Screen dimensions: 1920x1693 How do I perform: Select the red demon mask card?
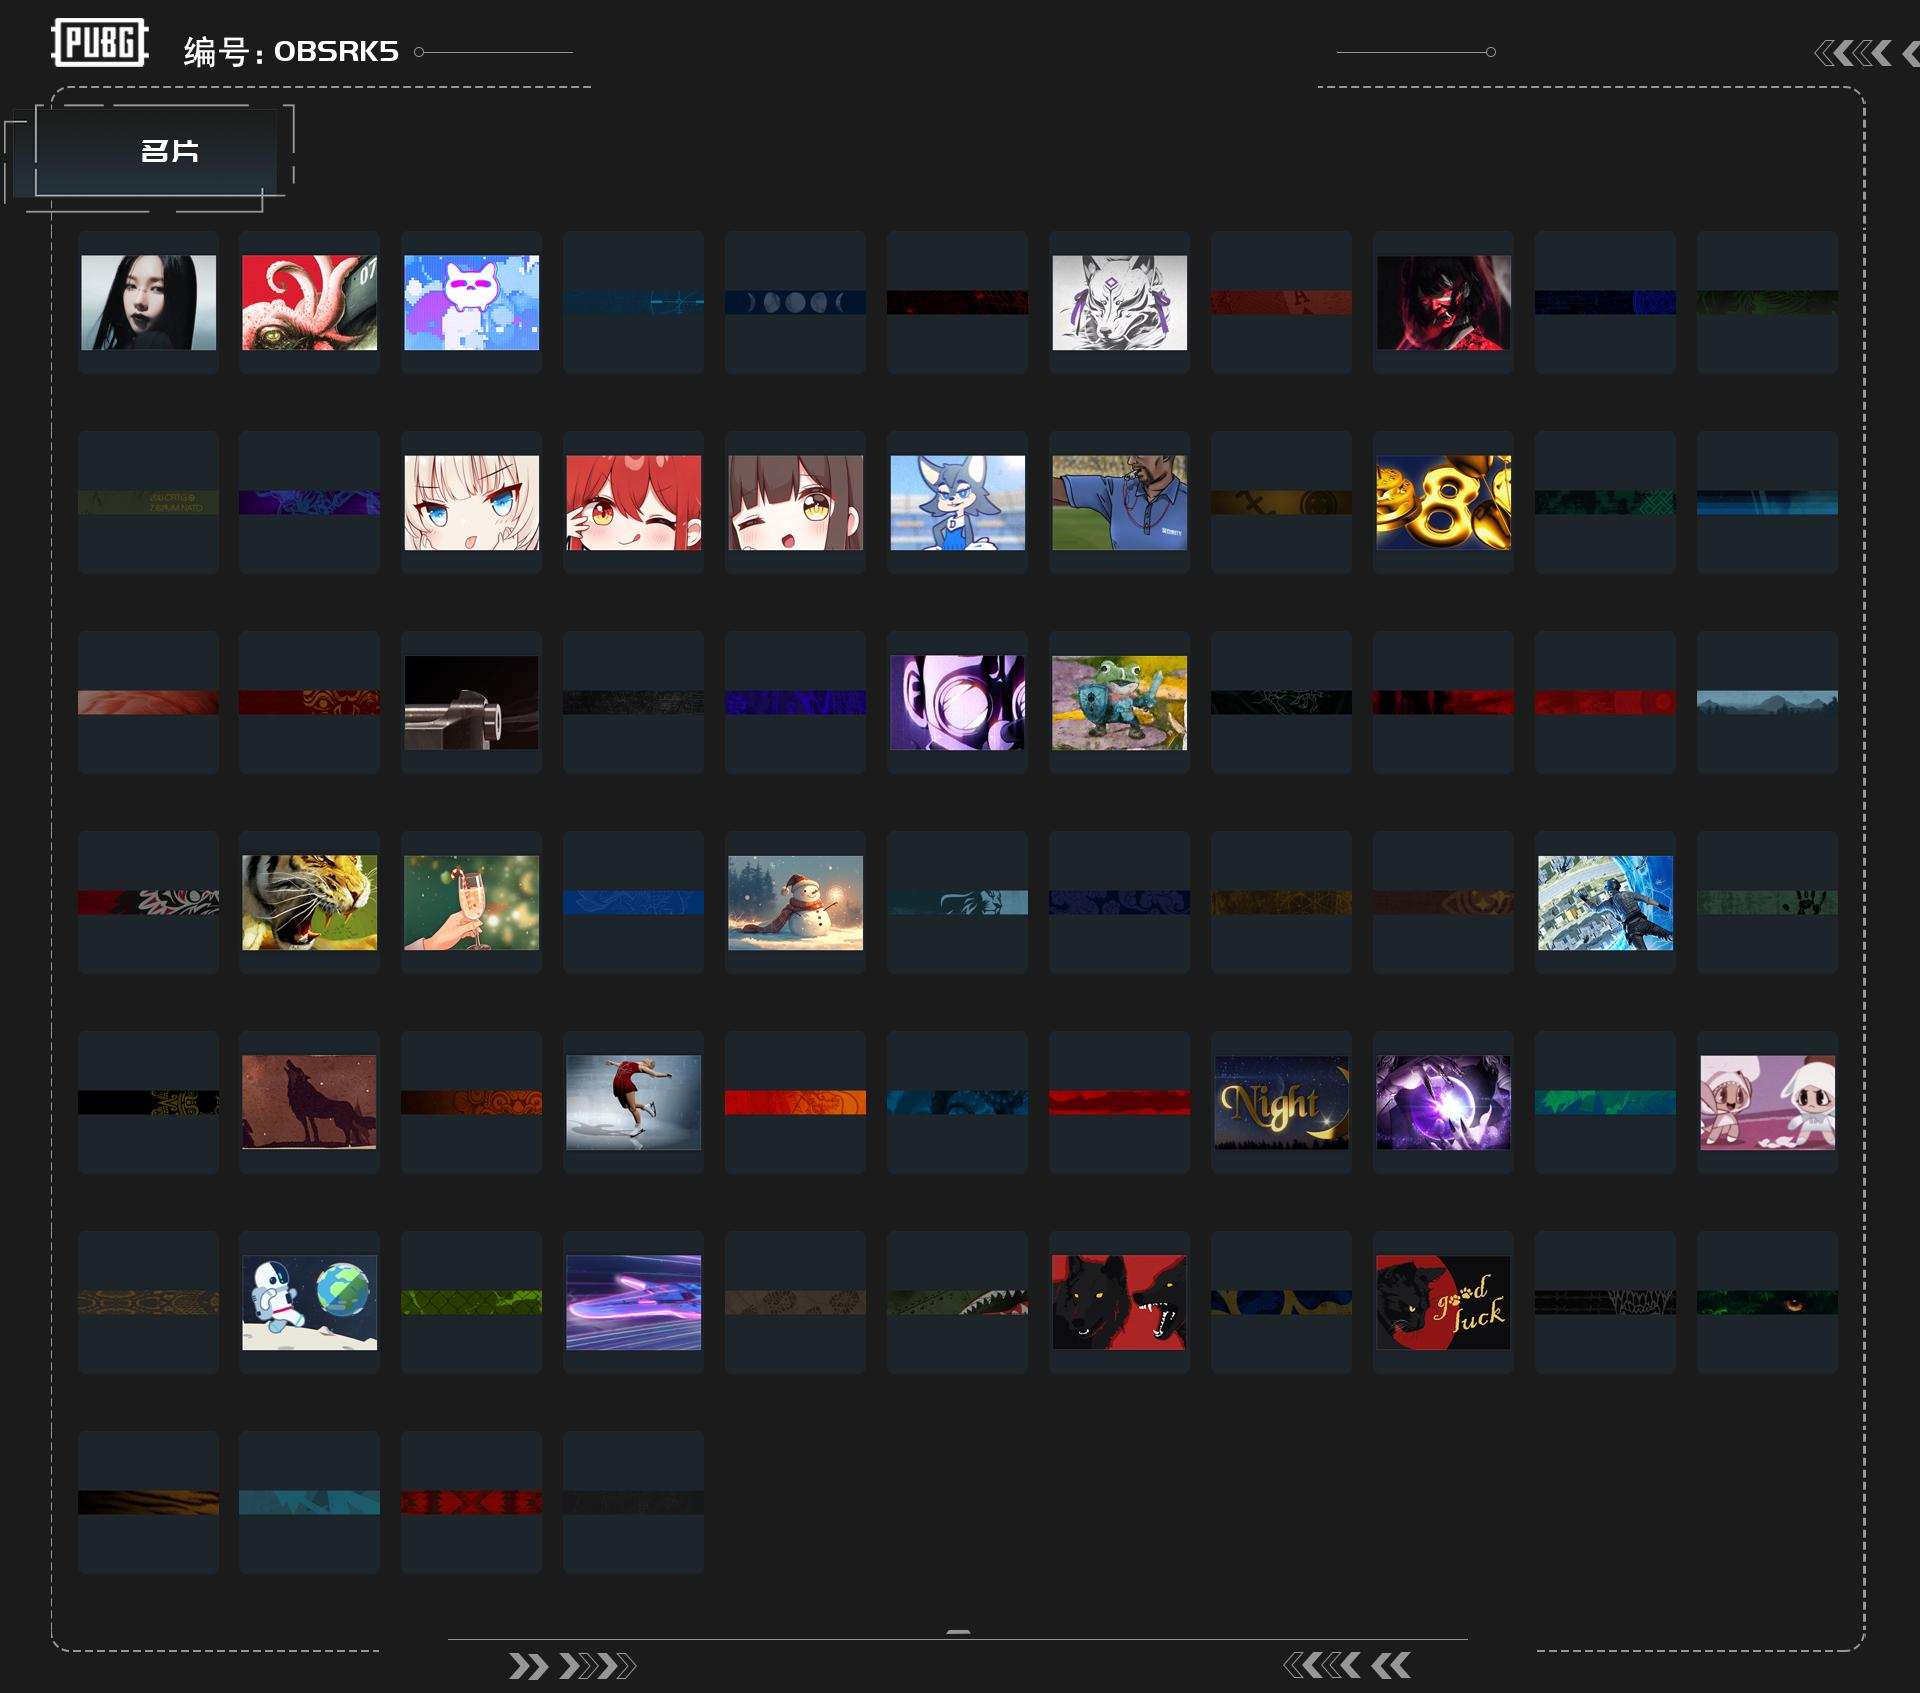click(1443, 302)
